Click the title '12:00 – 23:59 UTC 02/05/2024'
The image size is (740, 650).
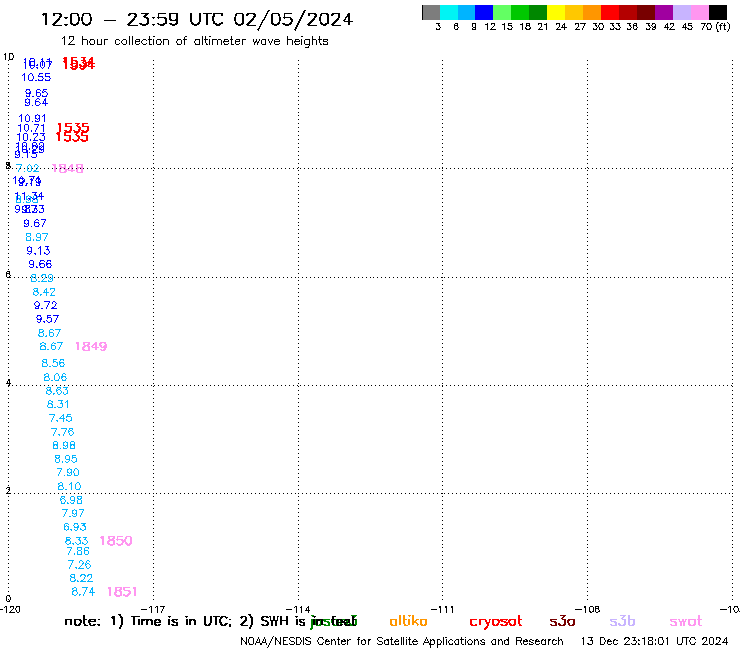197,19
